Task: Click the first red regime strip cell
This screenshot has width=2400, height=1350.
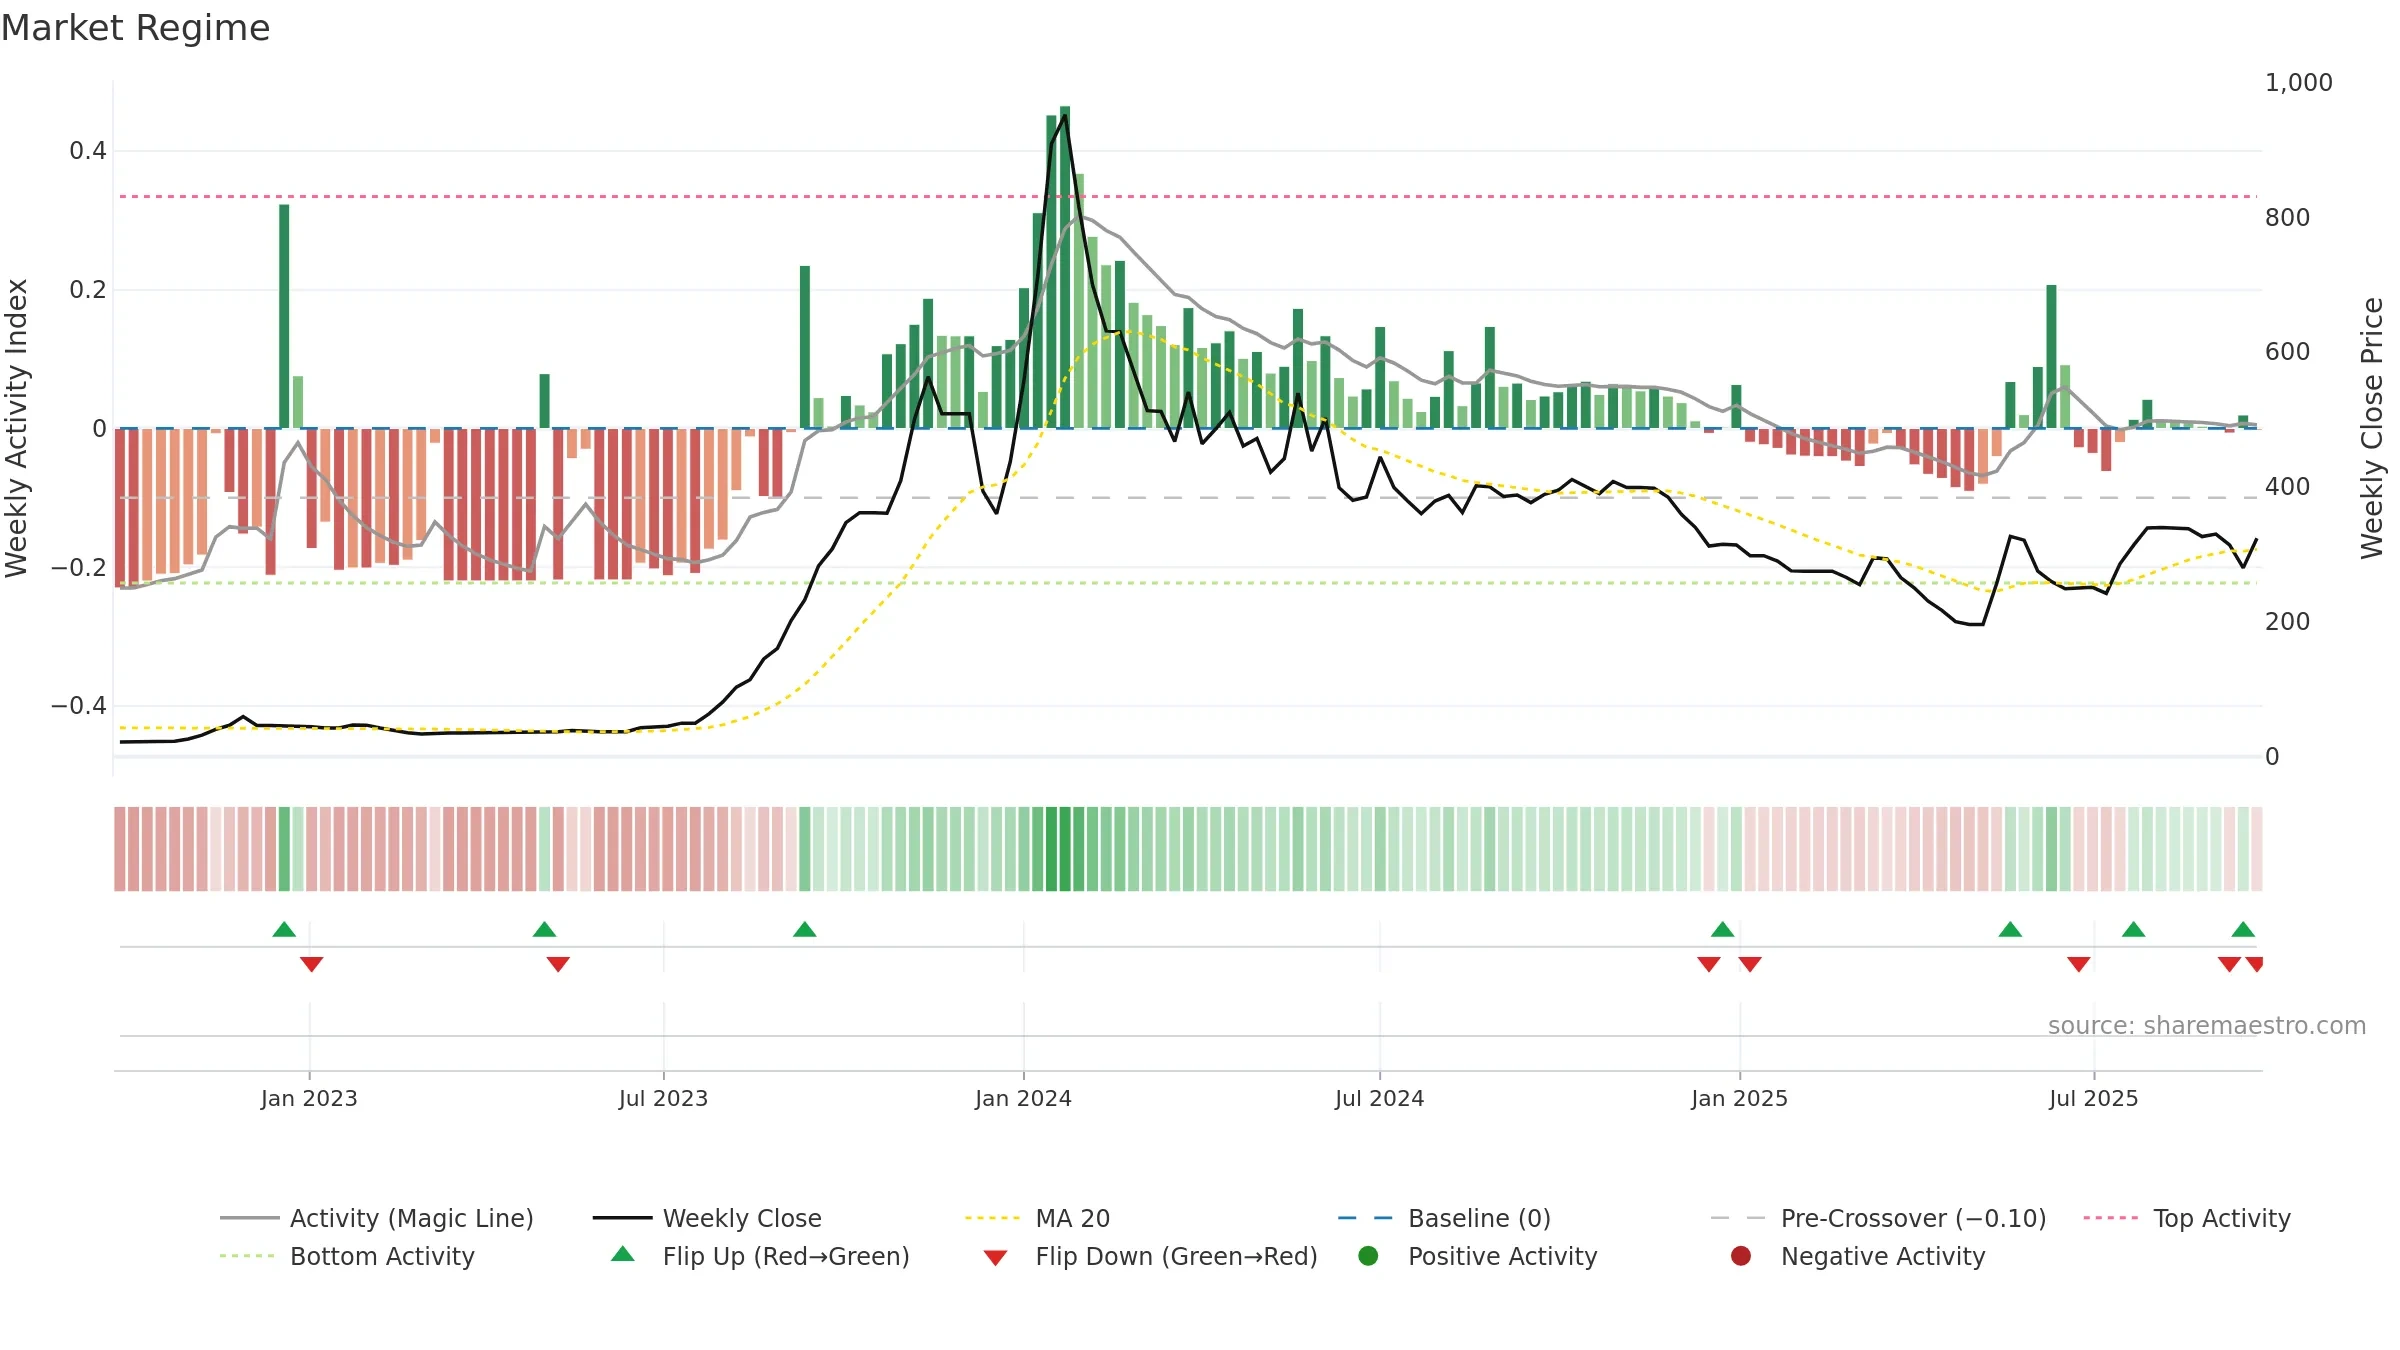Action: pyautogui.click(x=120, y=849)
